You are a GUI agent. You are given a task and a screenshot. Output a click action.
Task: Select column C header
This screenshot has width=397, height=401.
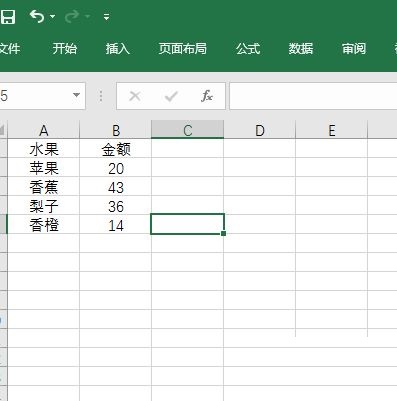tap(187, 130)
